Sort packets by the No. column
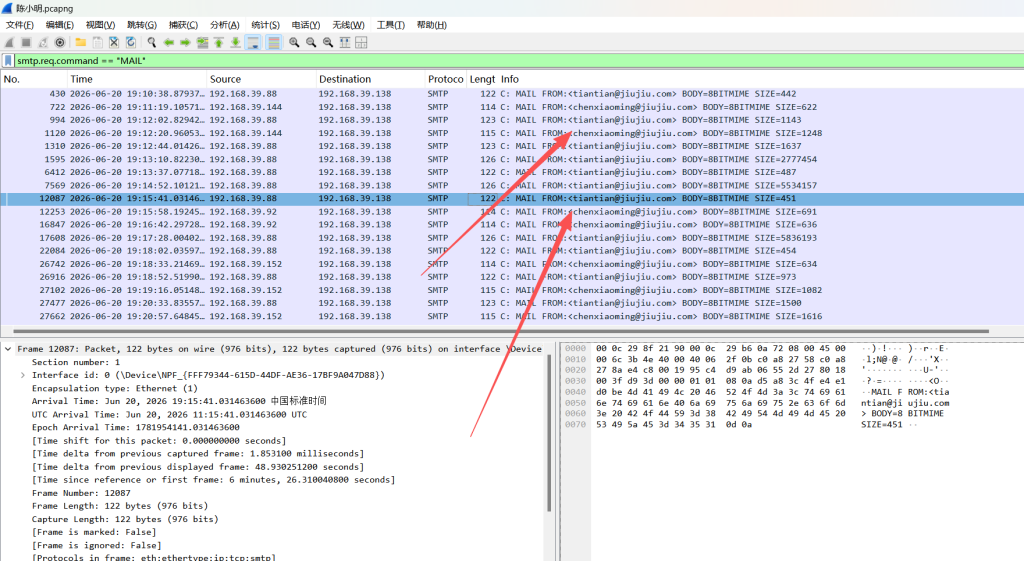The height and width of the screenshot is (561, 1024). pos(33,79)
